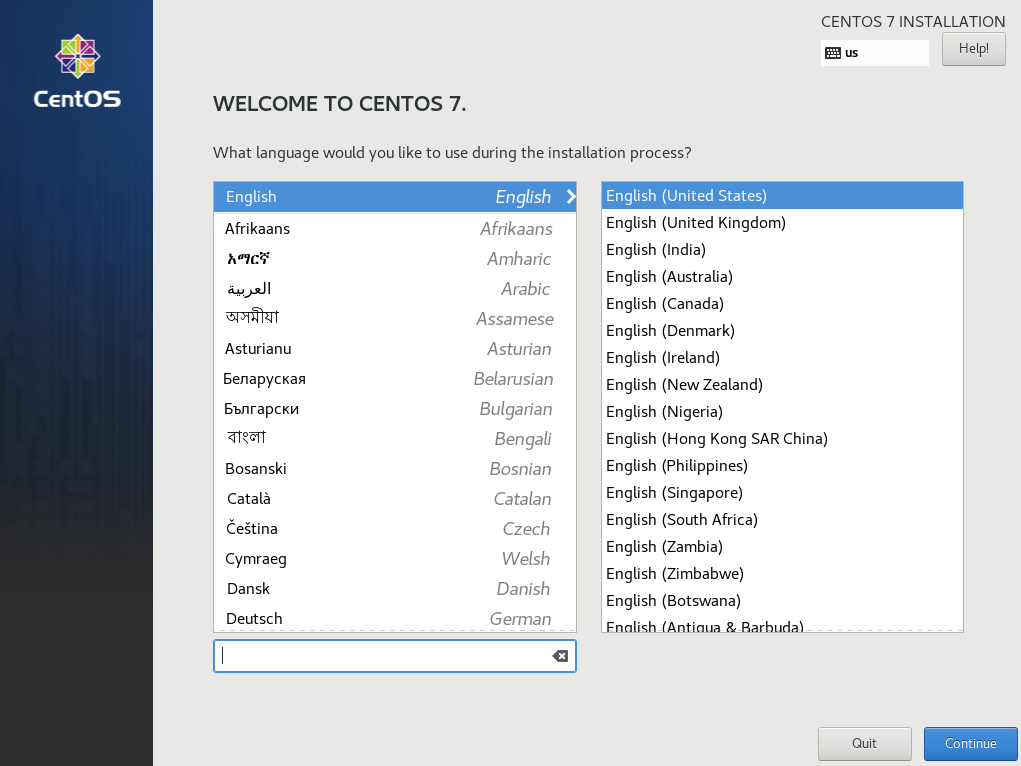
Task: Select English (Hong Kong SAR China) locale
Action: click(x=717, y=438)
